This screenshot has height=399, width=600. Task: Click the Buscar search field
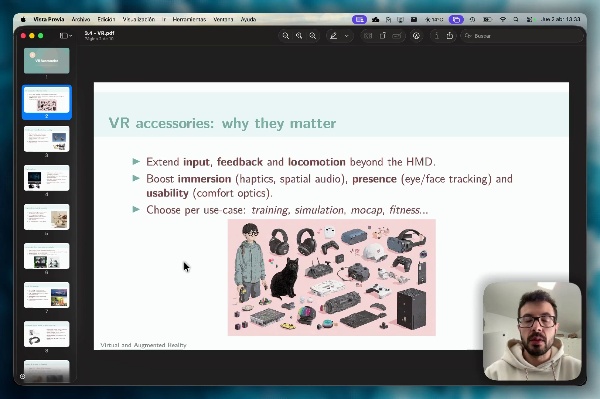(x=522, y=36)
